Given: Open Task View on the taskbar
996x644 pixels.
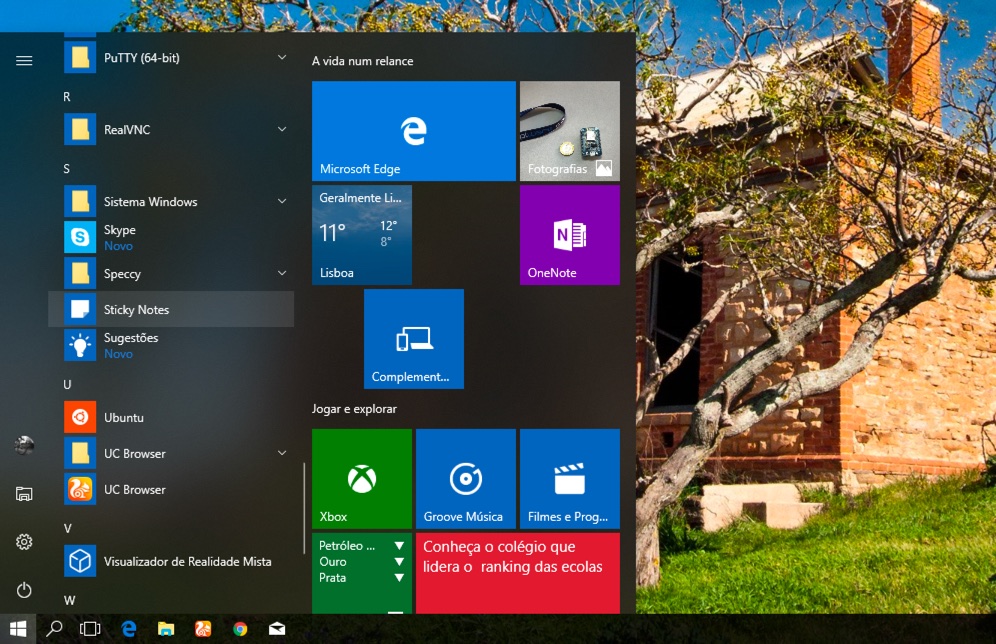Looking at the screenshot, I should pos(90,629).
